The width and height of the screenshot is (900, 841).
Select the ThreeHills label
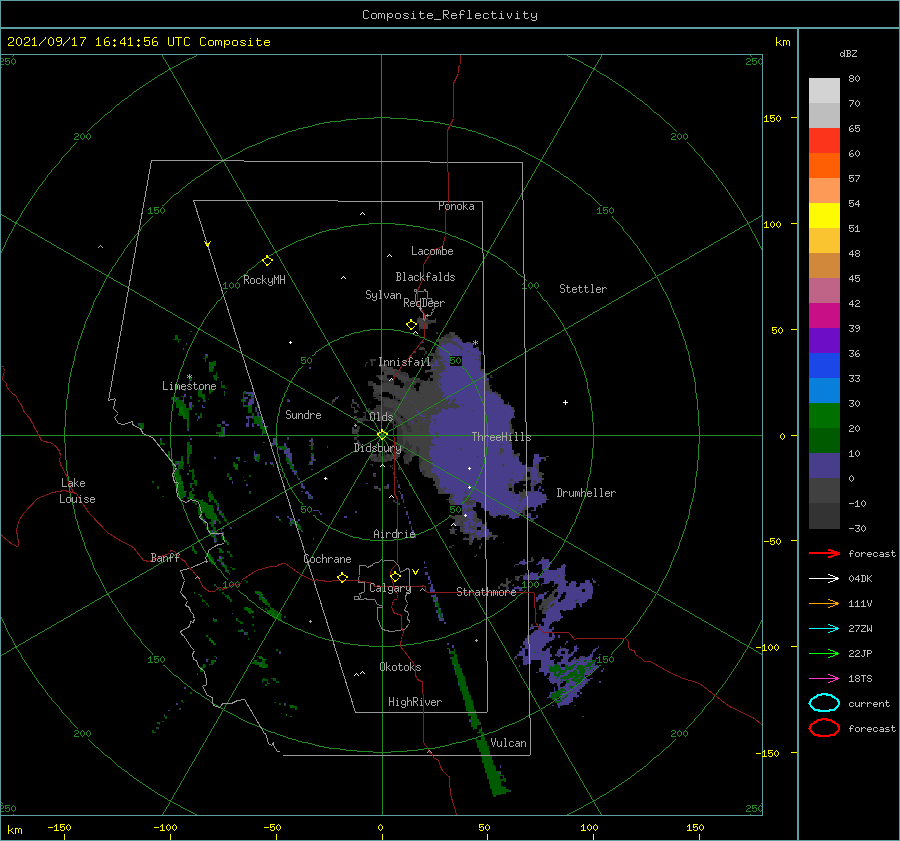click(x=502, y=437)
